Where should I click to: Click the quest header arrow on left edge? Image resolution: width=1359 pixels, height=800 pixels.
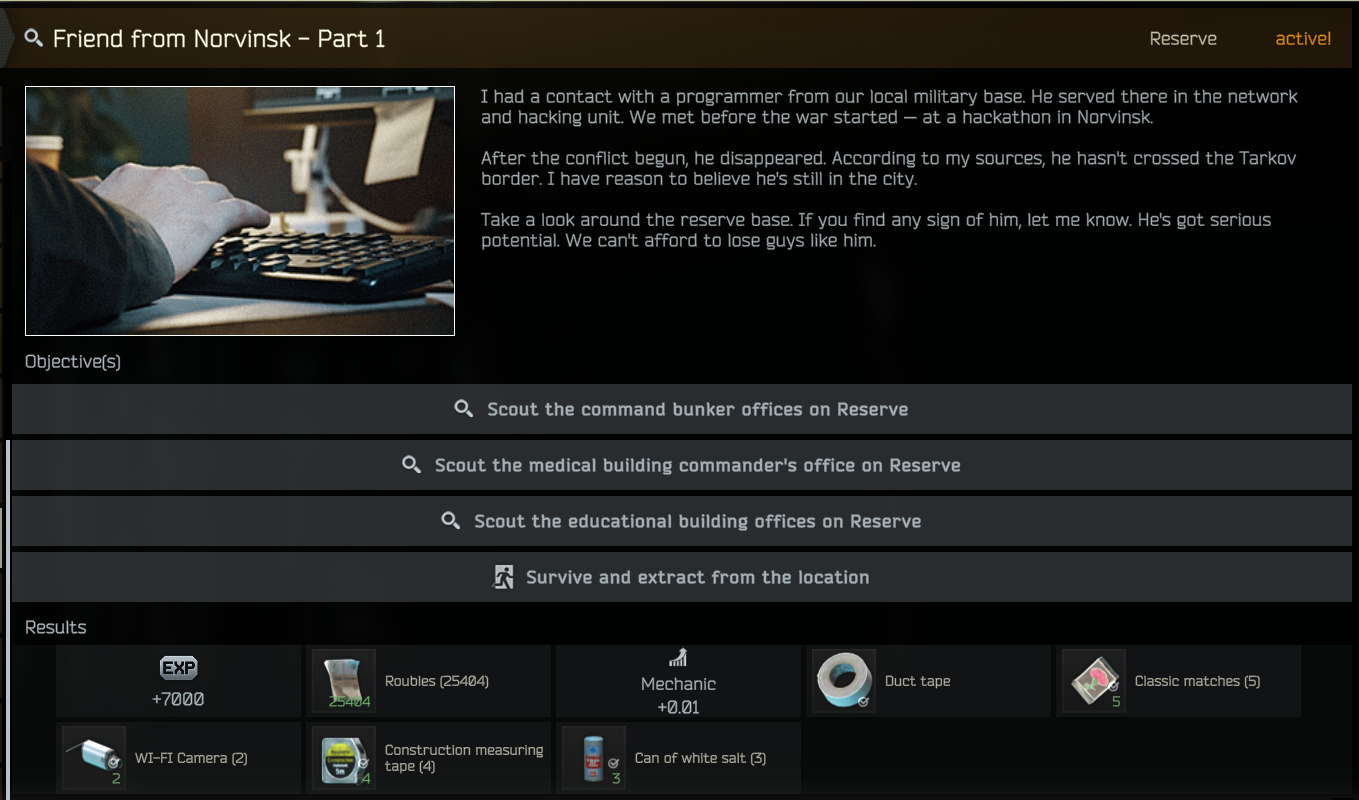tap(7, 39)
